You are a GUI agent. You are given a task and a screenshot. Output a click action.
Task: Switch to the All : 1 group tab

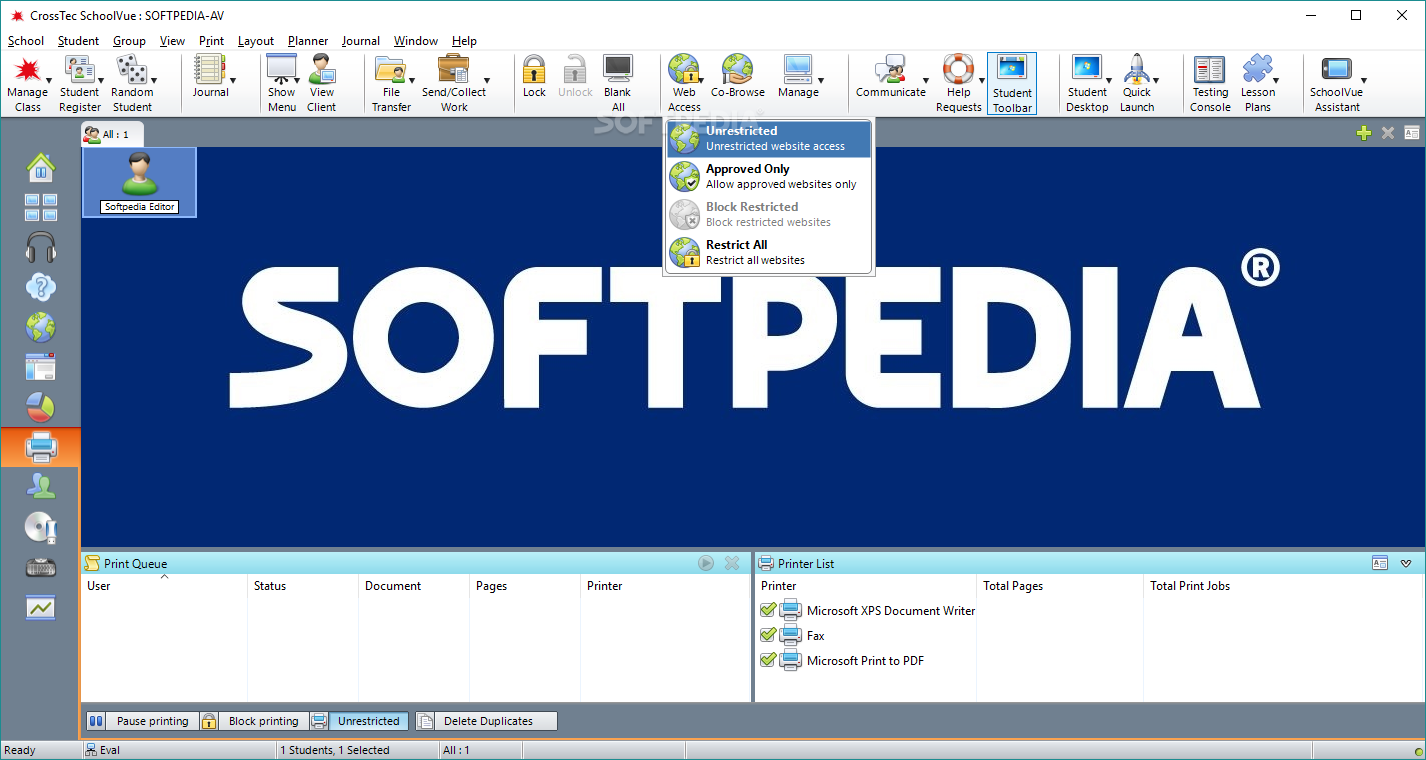[x=112, y=134]
